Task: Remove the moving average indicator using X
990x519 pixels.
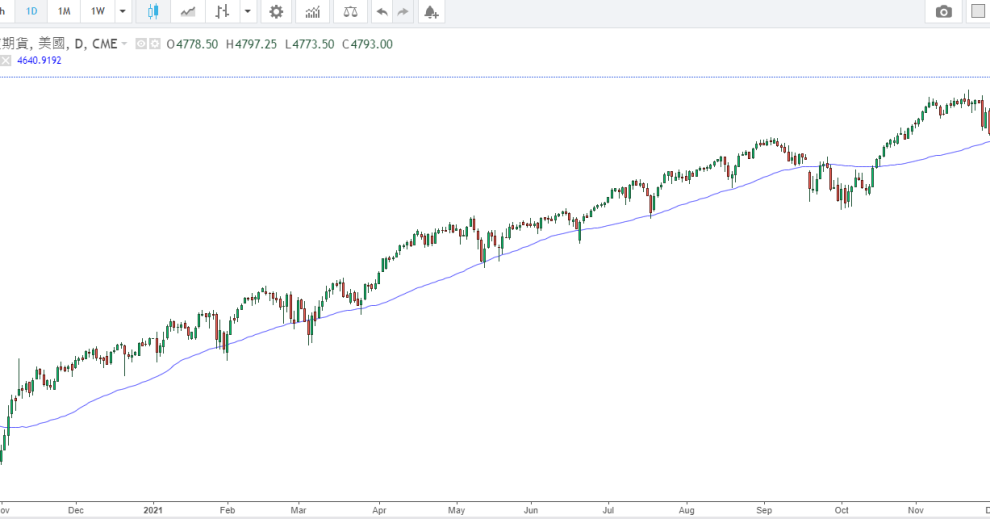Action: pyautogui.click(x=5, y=60)
